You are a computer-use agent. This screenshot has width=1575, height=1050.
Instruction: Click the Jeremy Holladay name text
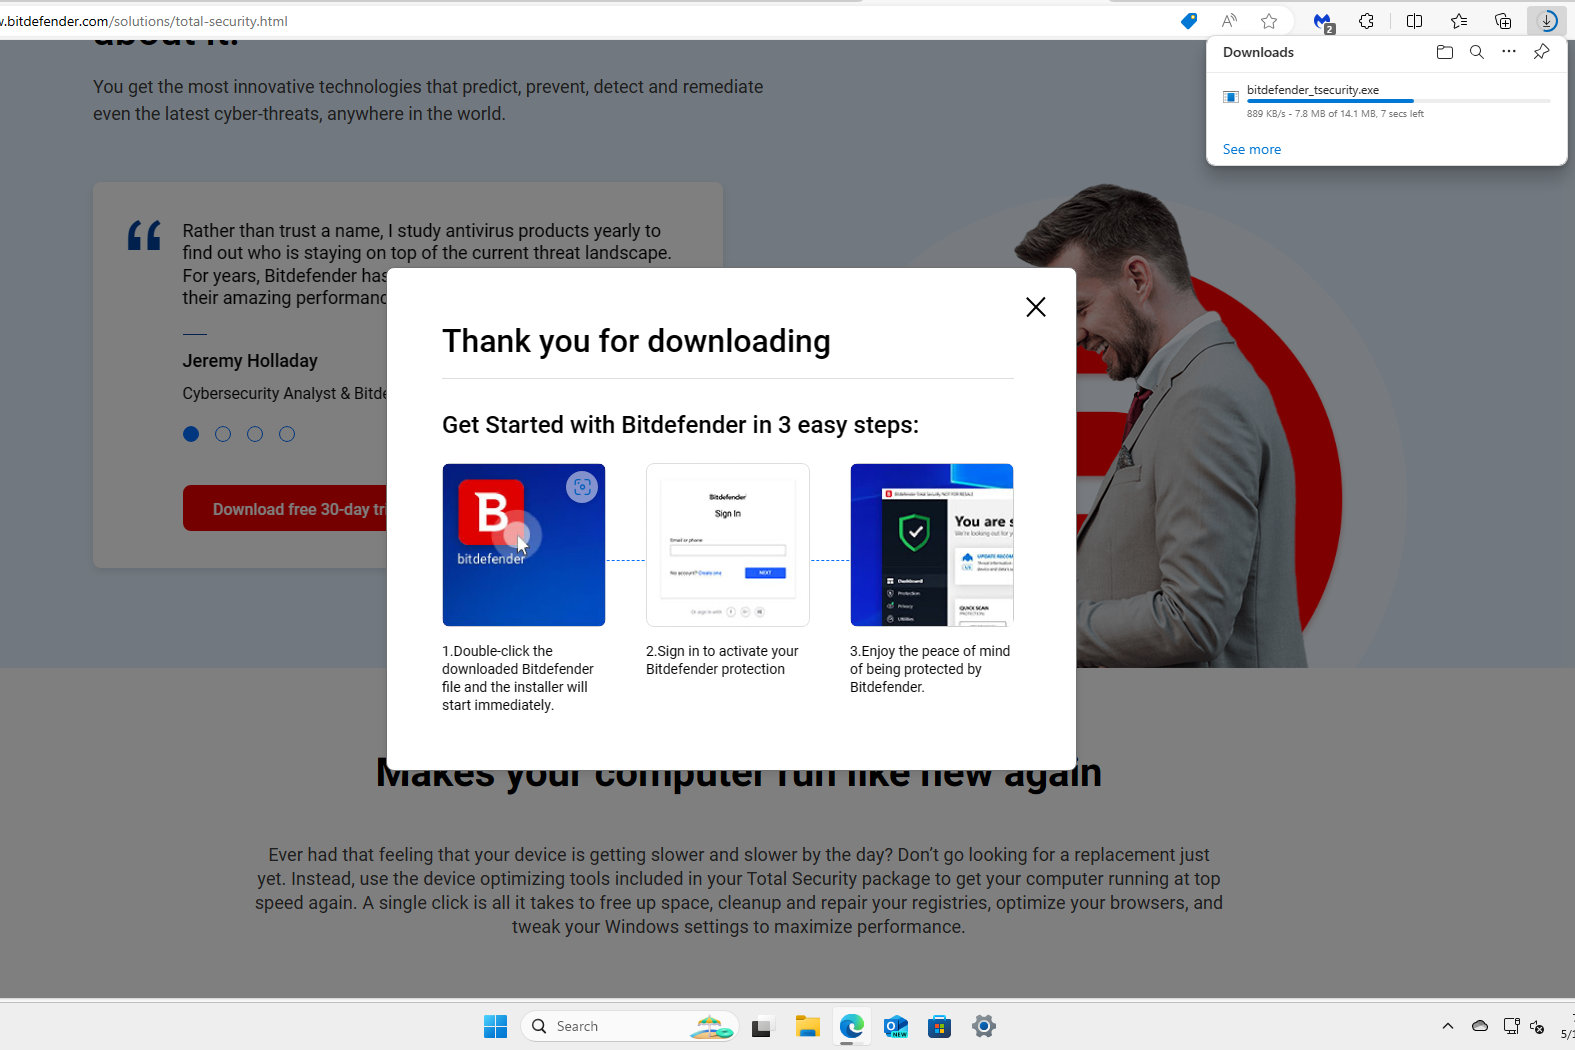tap(250, 361)
